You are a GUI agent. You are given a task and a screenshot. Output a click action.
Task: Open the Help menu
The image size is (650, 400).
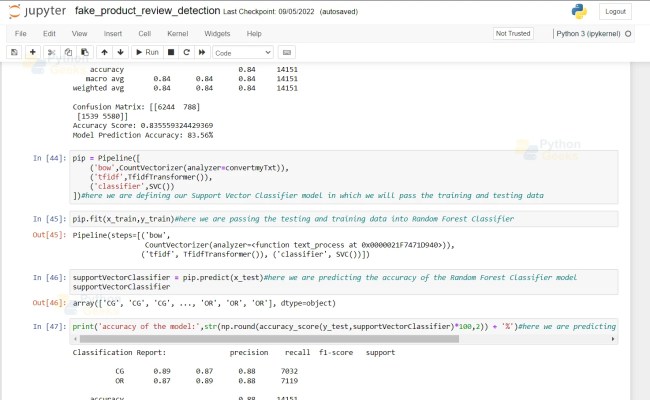(x=254, y=34)
